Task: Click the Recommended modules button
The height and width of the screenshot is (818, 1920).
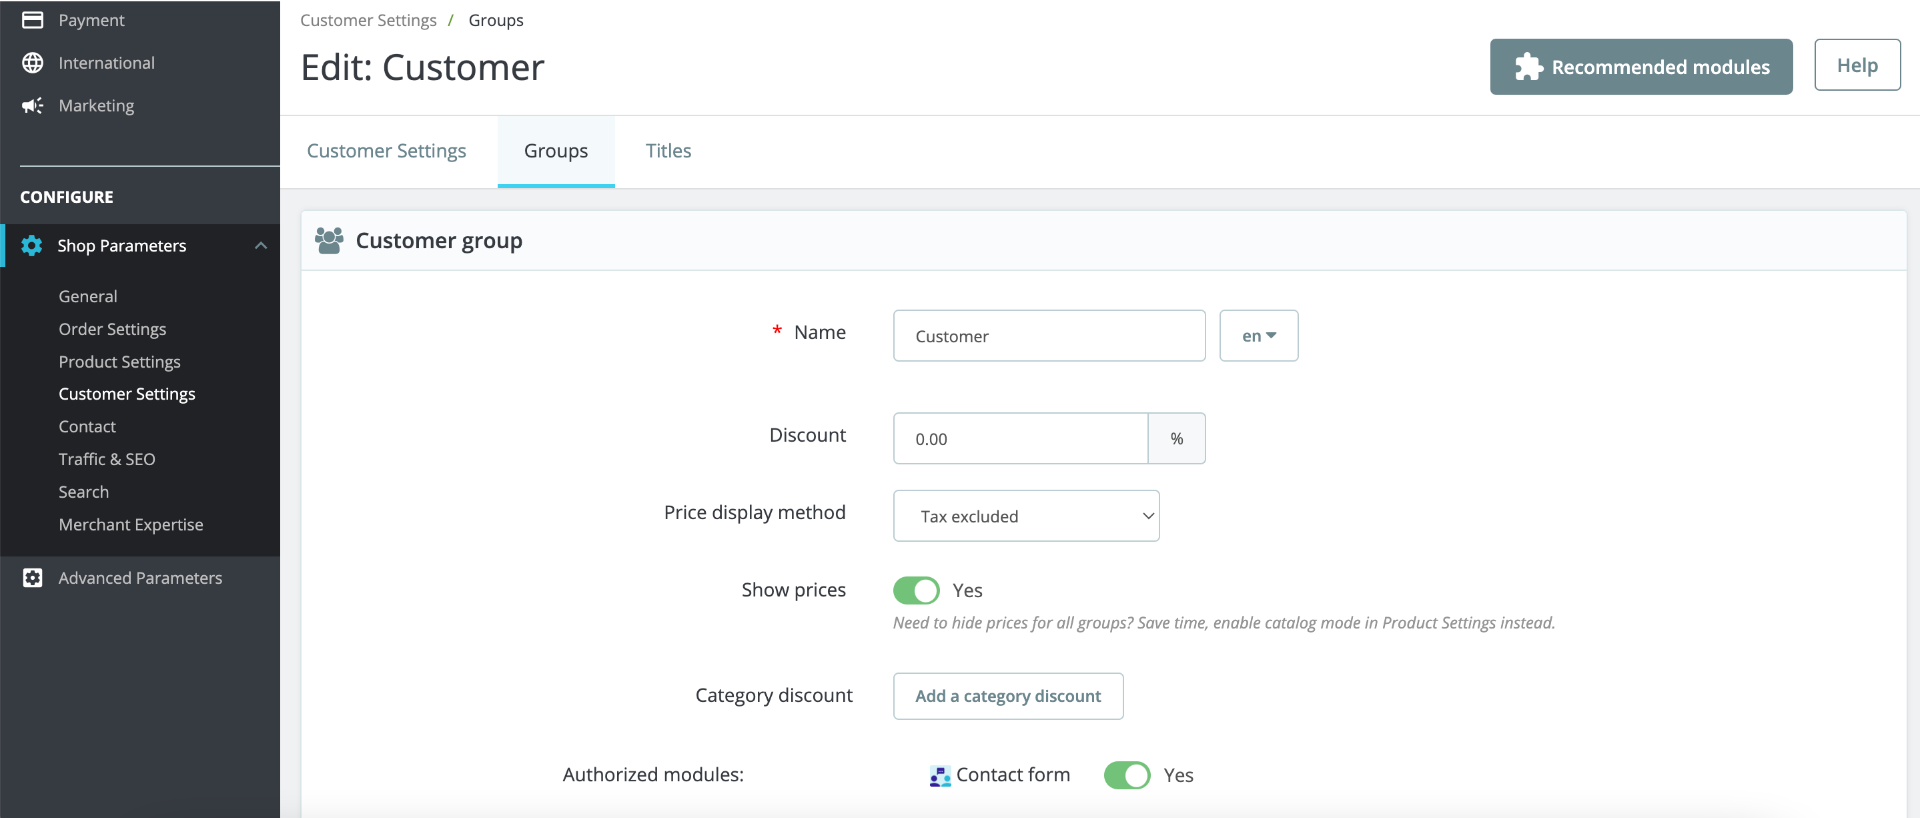Action: (1641, 67)
